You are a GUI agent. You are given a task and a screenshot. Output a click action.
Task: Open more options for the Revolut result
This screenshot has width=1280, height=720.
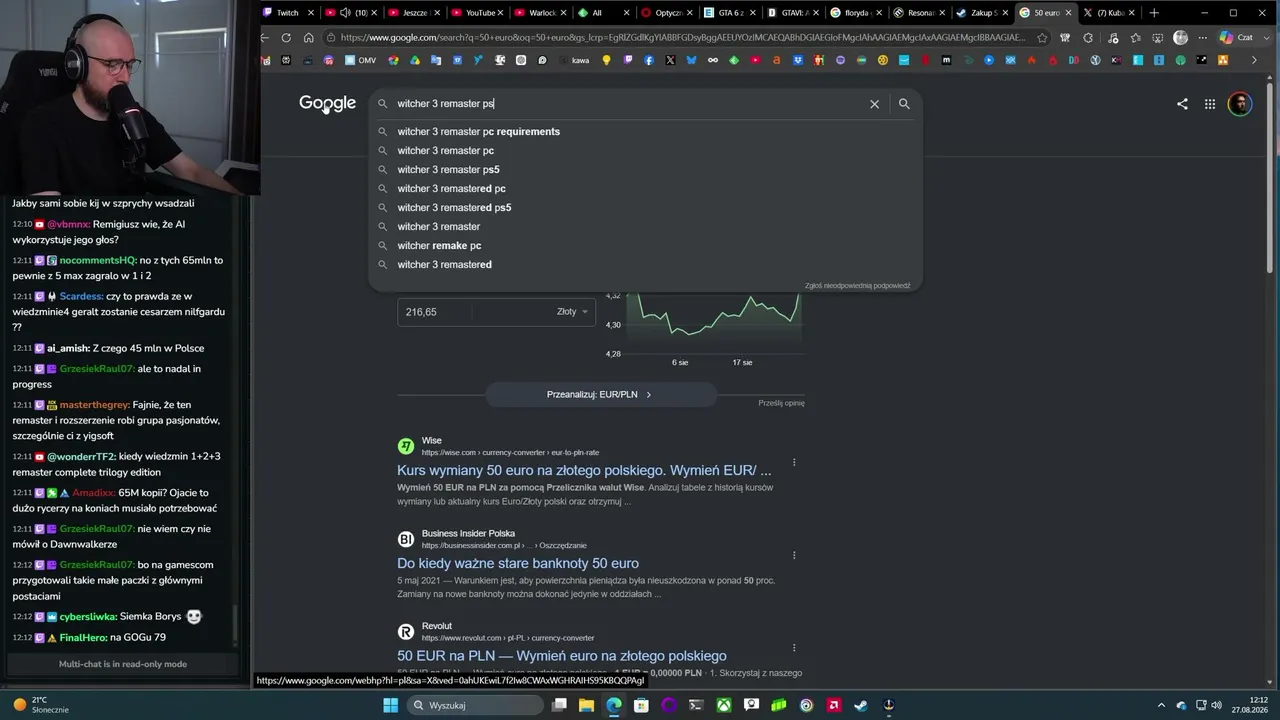(x=794, y=648)
